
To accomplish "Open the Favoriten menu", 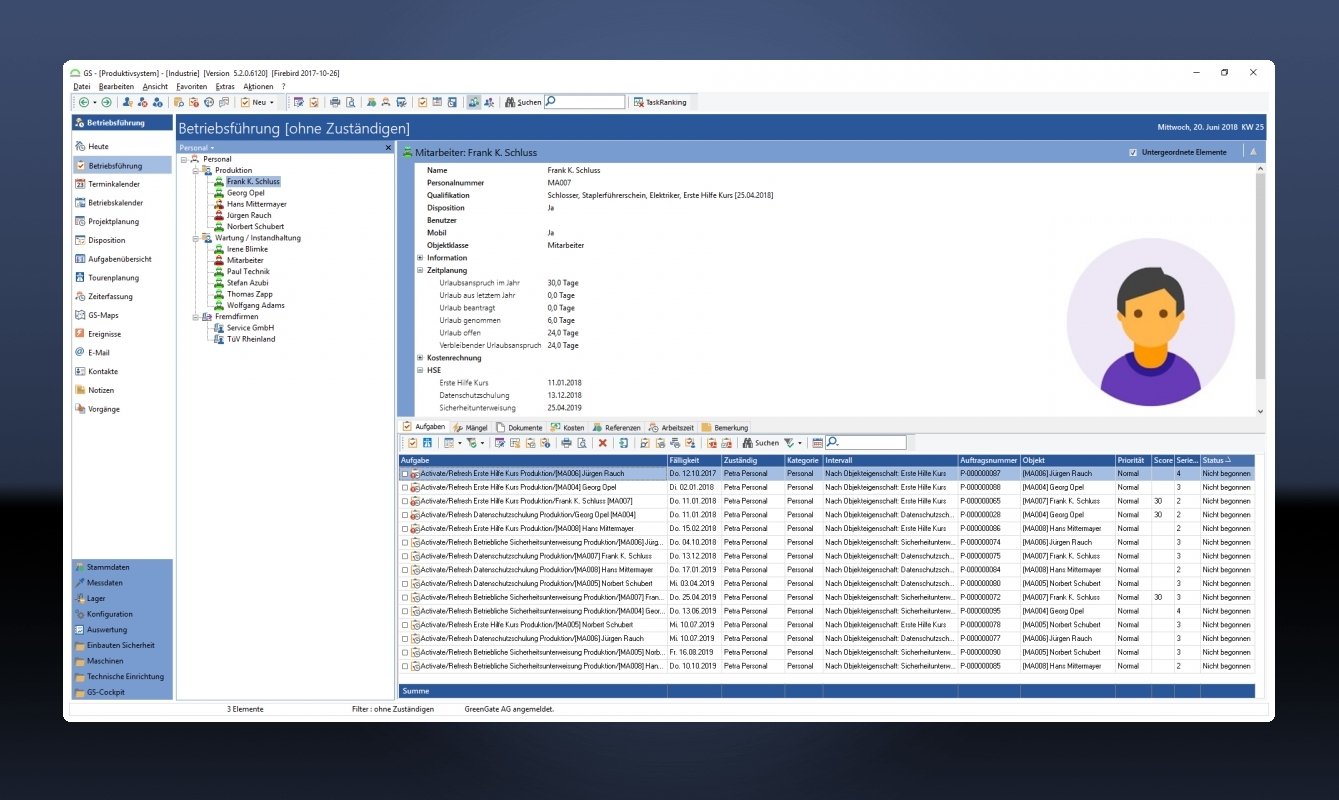I will [192, 87].
